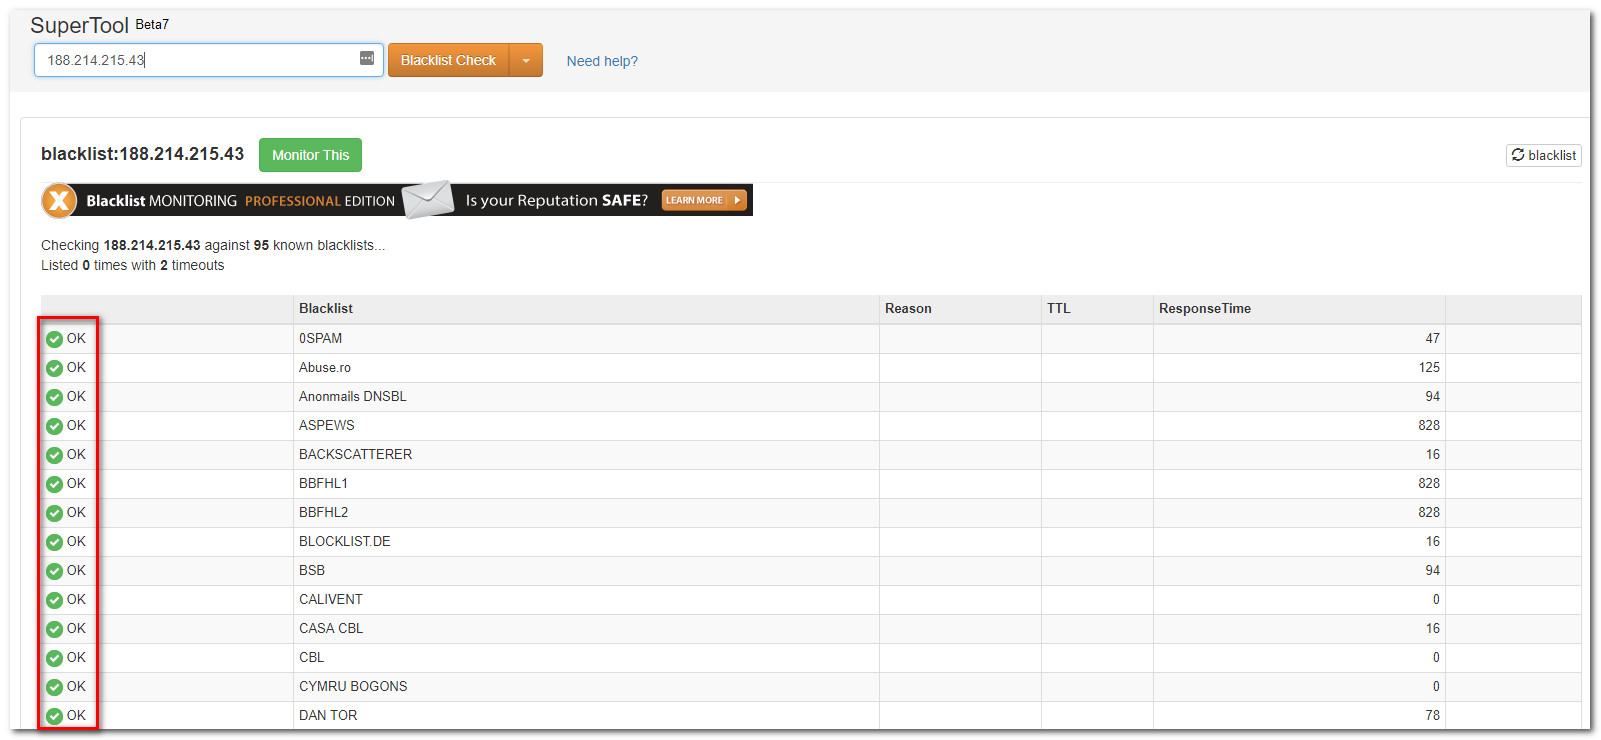
Task: Click the envelope icon in the banner
Action: tap(428, 199)
